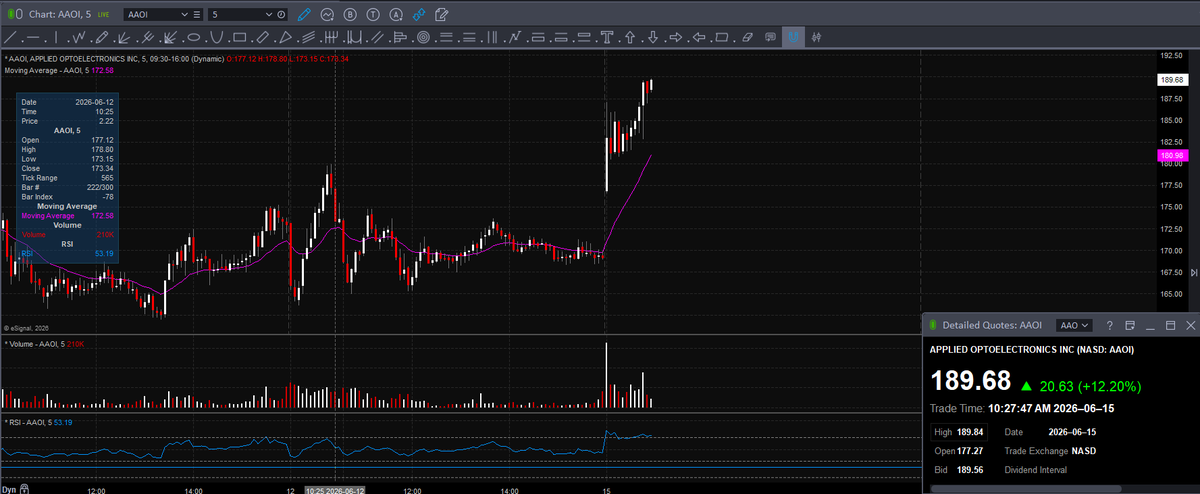Select the zigzag wave drawing tool
Screen dimensions: 1200x494
[79, 38]
